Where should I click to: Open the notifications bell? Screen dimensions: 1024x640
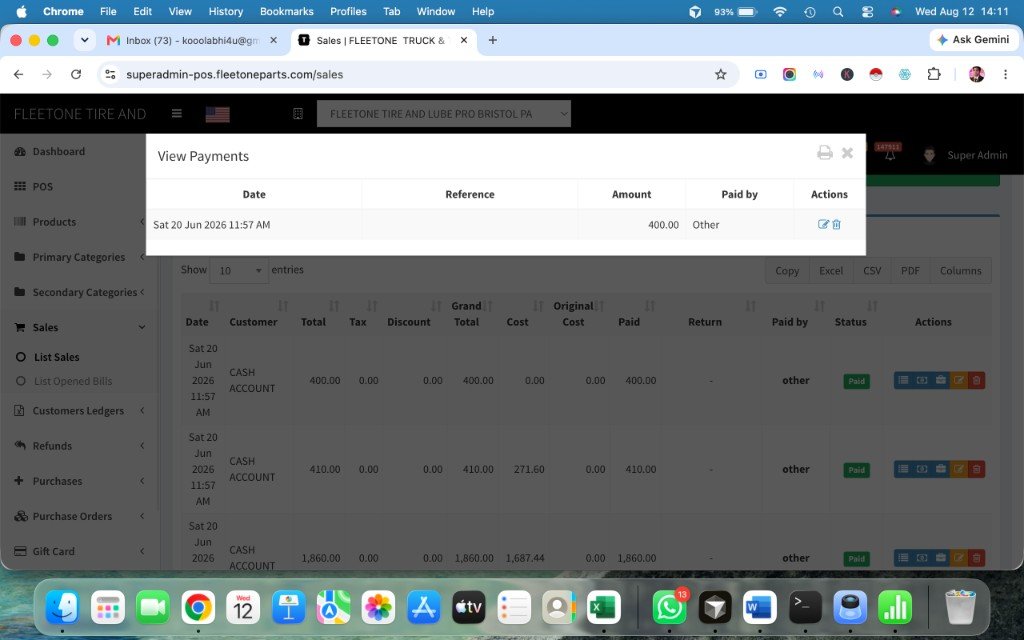point(889,155)
